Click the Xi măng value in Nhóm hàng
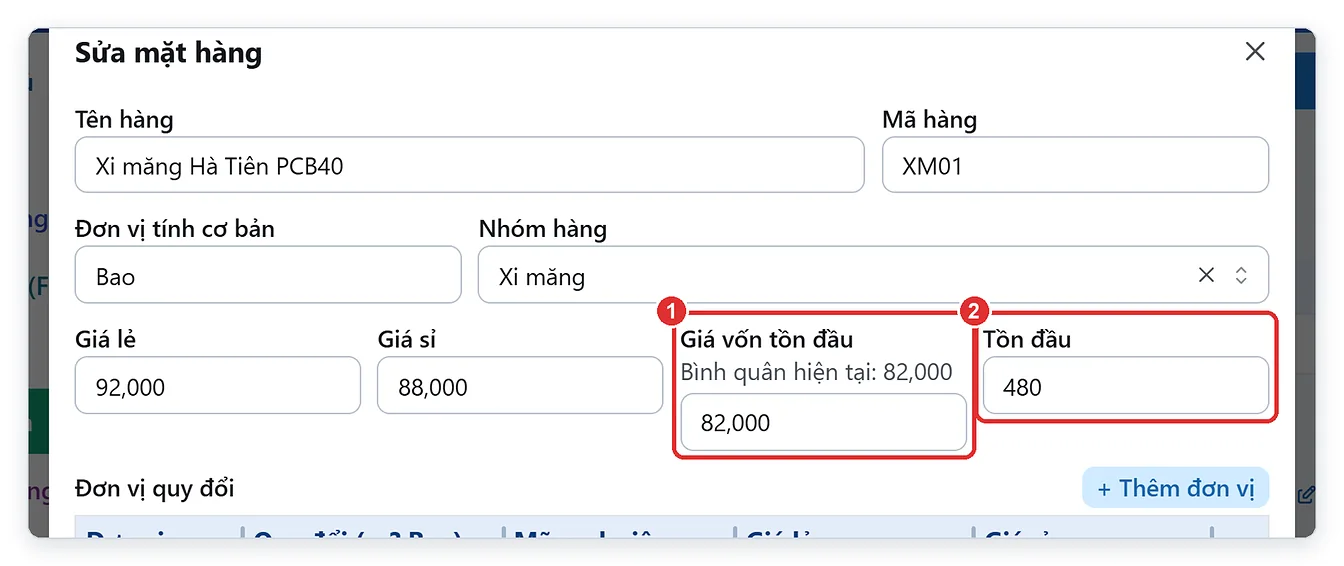Image resolution: width=1344 pixels, height=566 pixels. (542, 276)
